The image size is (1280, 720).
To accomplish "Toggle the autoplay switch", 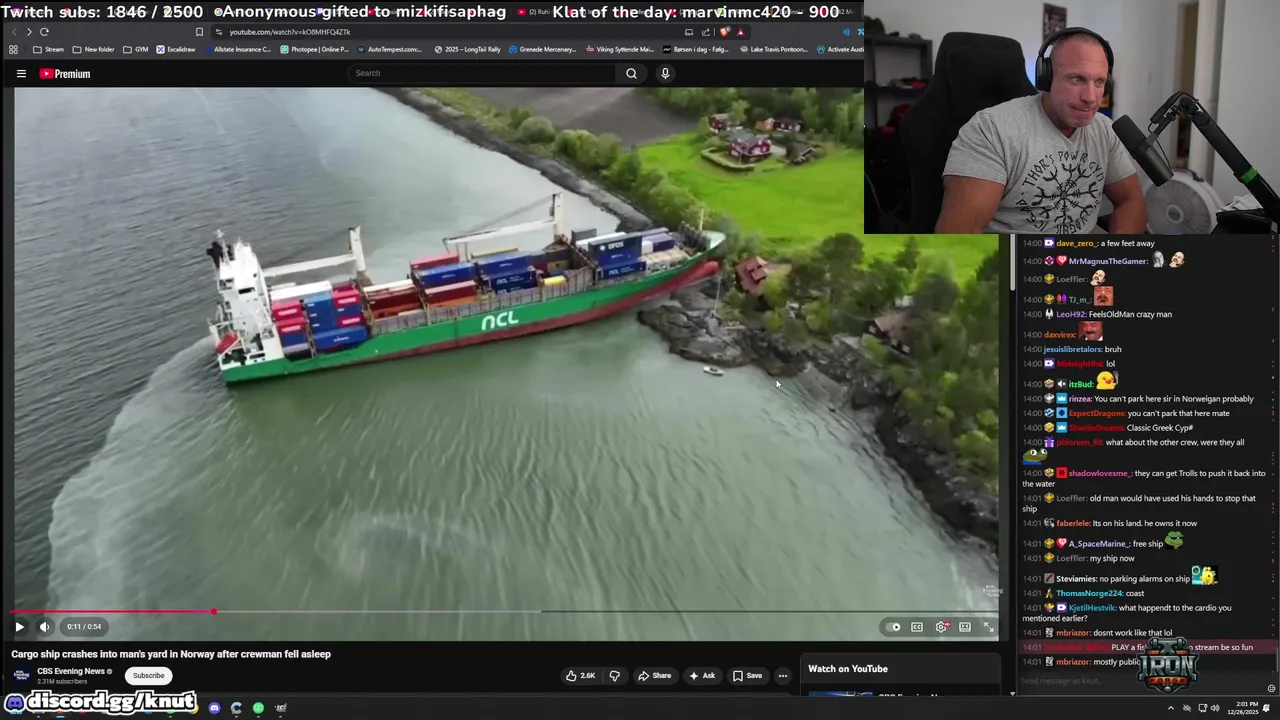I will 892,627.
